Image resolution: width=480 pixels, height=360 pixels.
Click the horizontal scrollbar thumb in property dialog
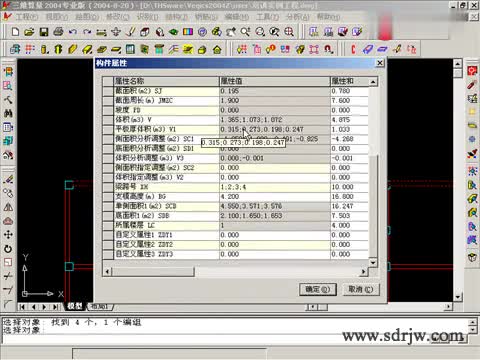pyautogui.click(x=153, y=272)
